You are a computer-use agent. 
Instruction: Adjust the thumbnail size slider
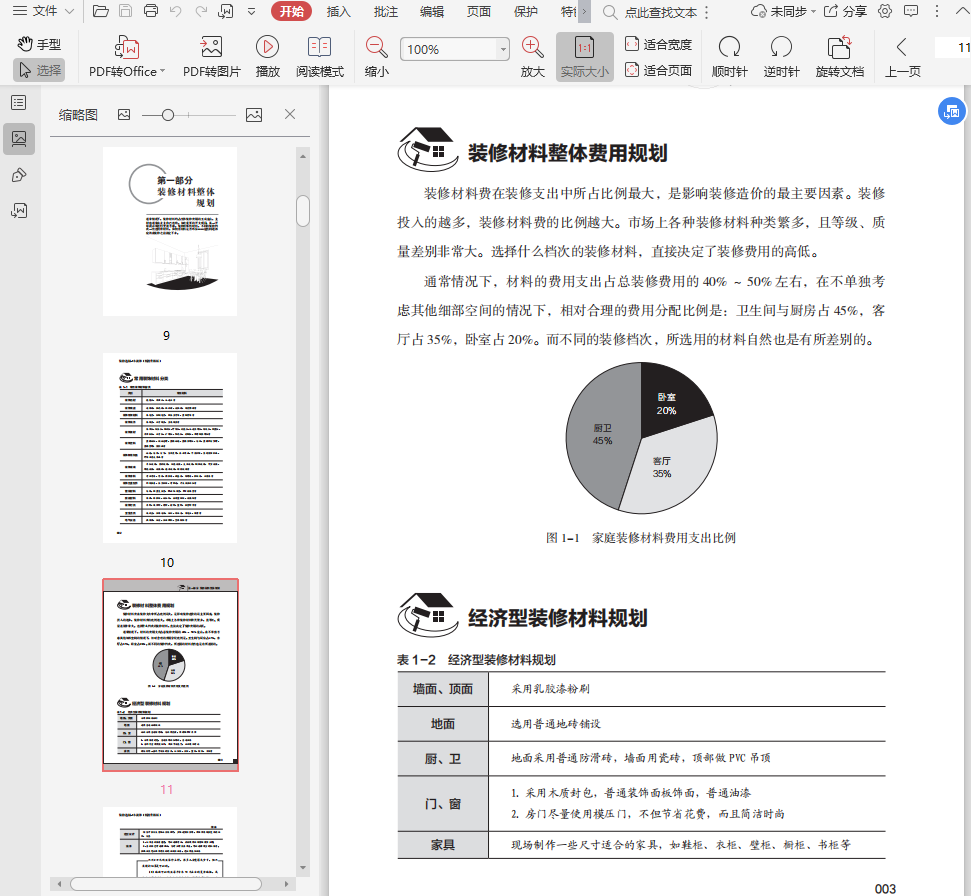[x=168, y=115]
